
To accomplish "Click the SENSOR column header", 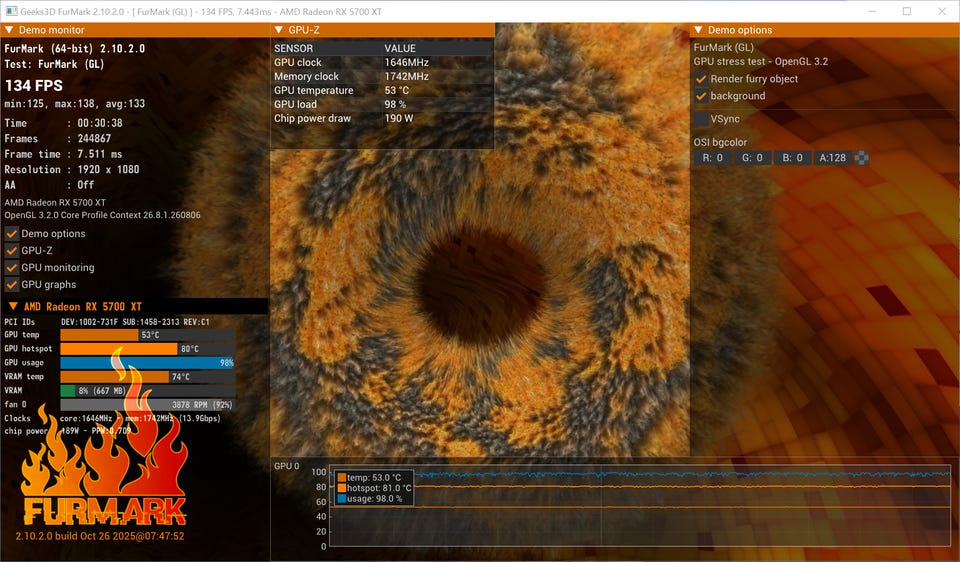I will (293, 48).
